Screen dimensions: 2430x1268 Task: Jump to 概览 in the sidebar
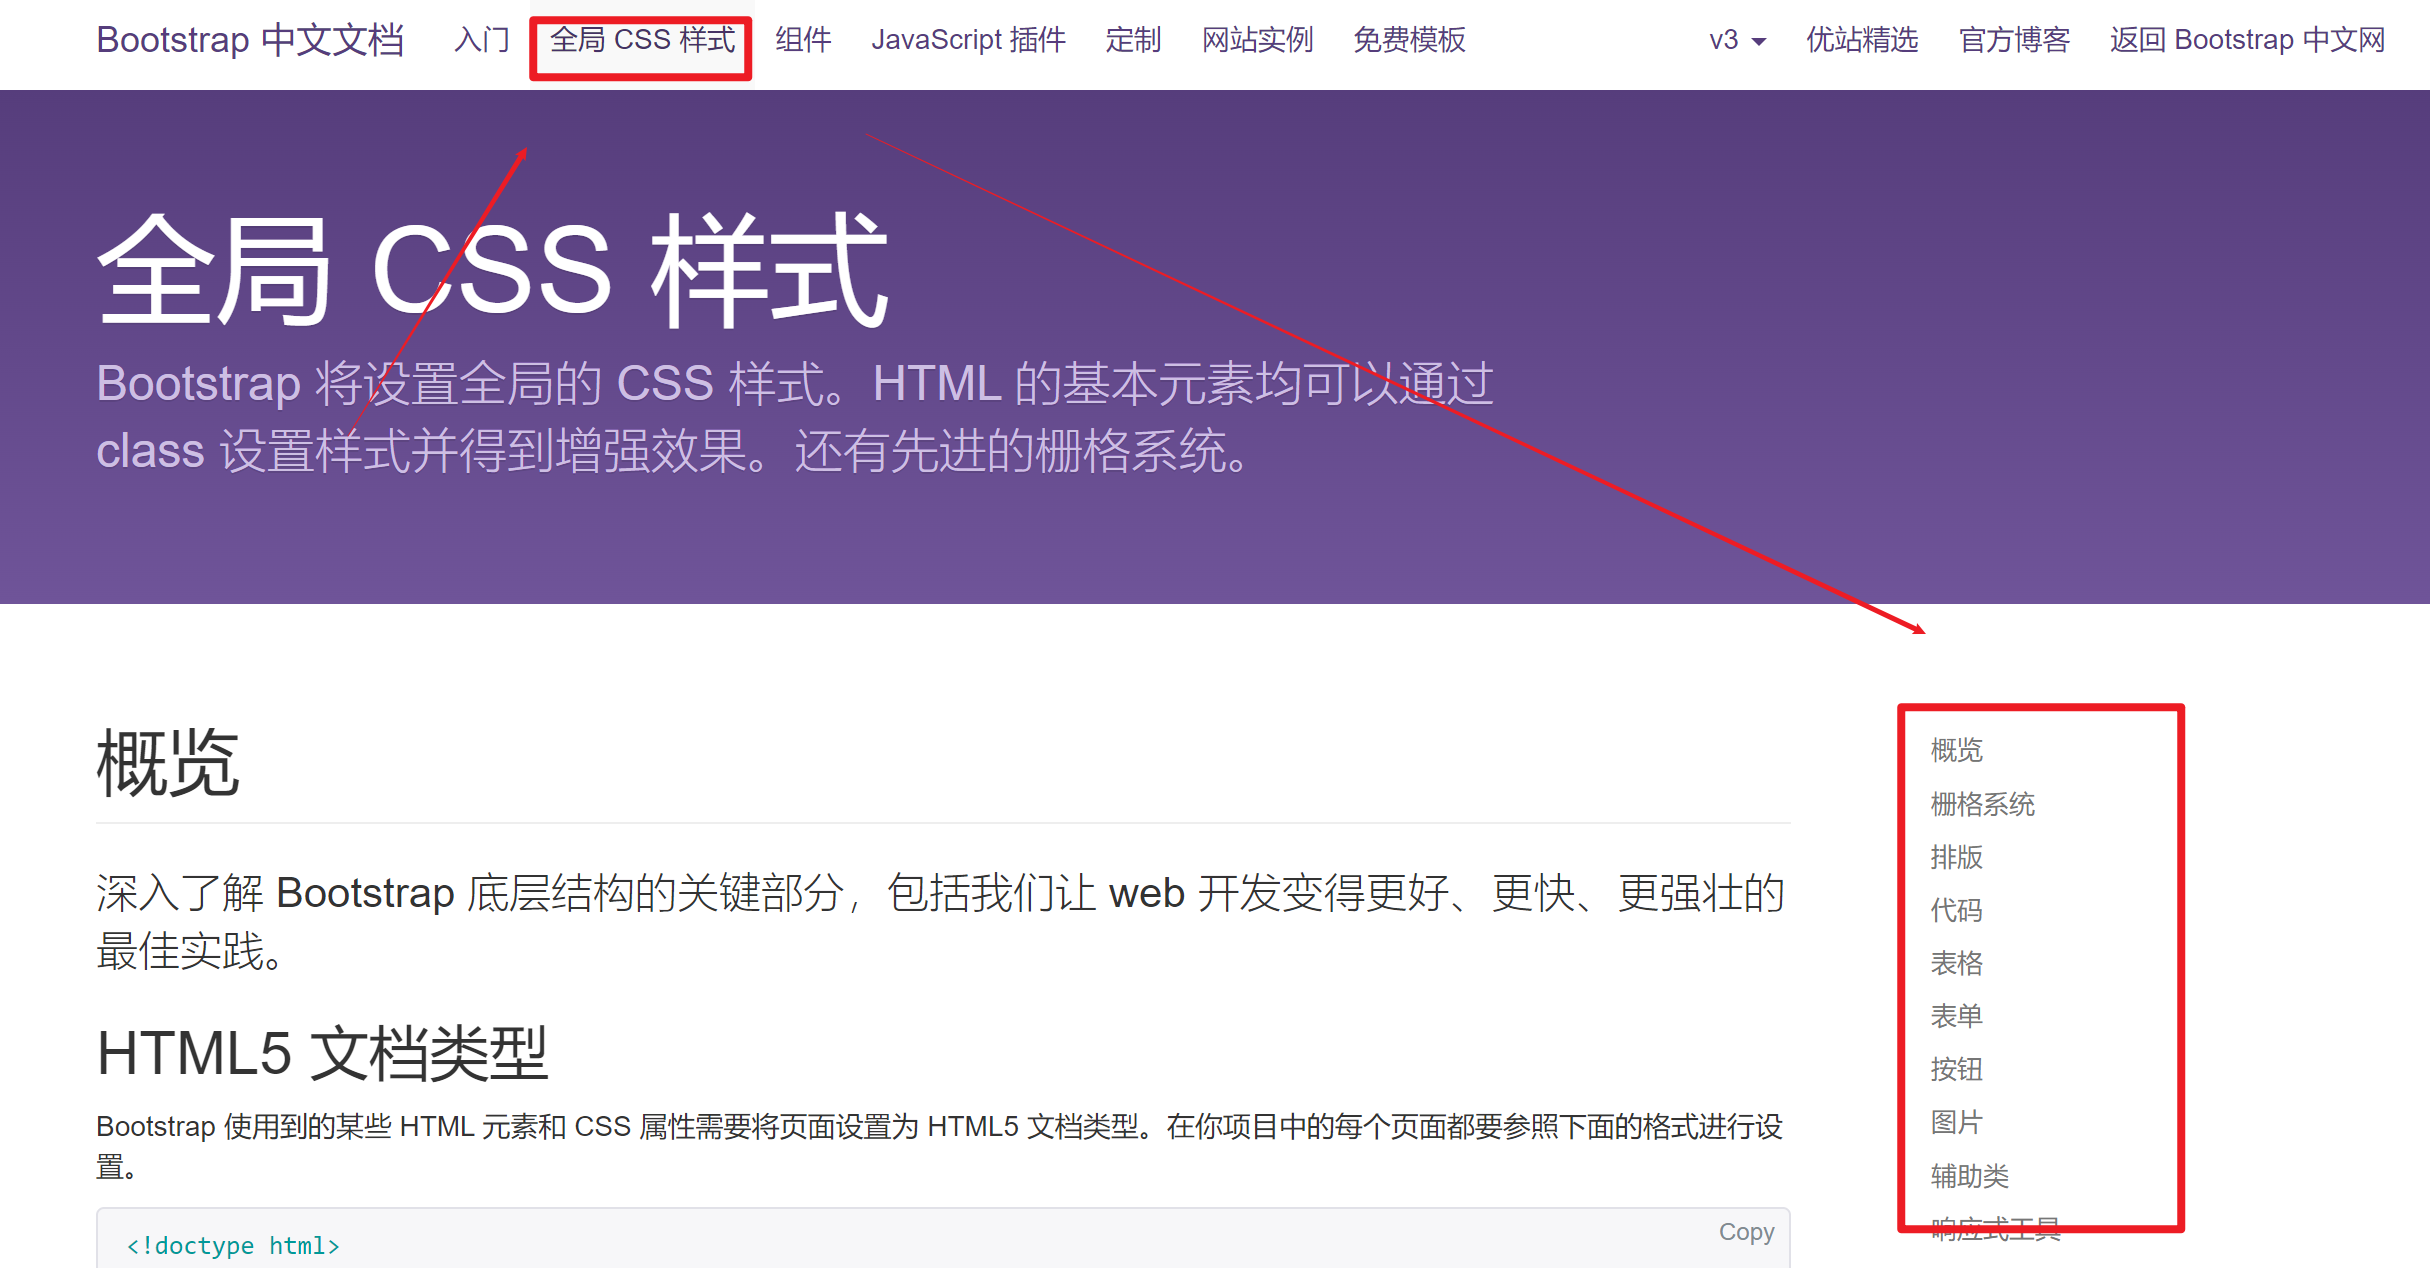pos(1956,750)
